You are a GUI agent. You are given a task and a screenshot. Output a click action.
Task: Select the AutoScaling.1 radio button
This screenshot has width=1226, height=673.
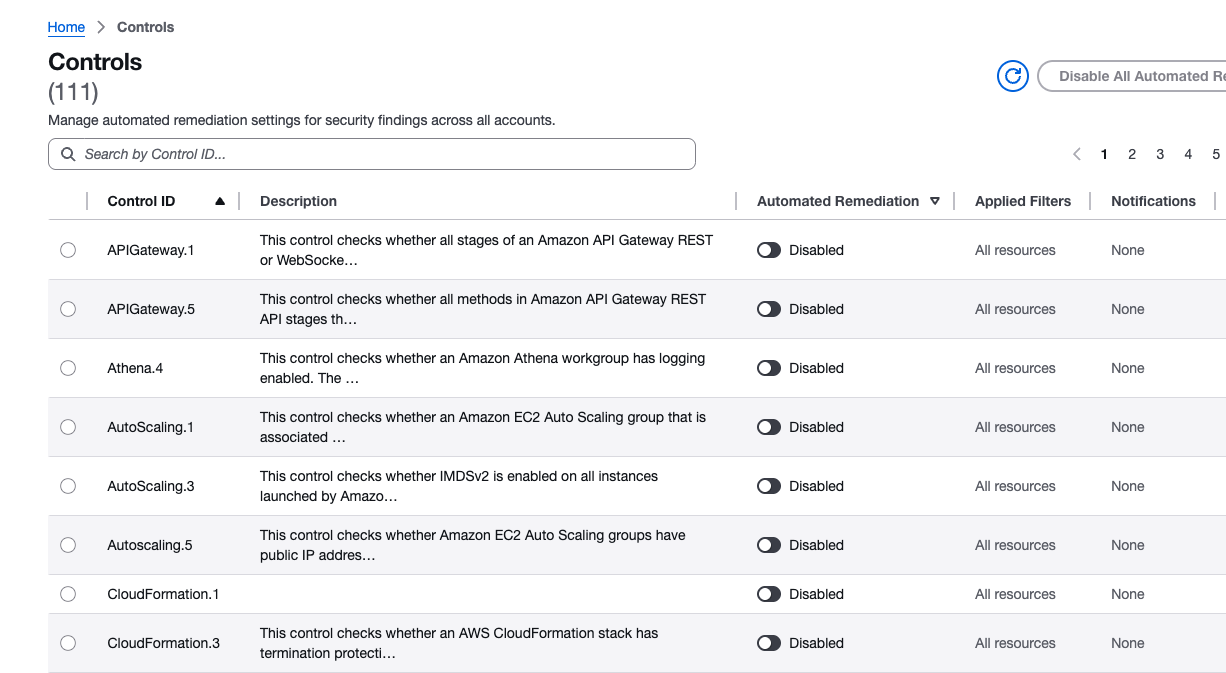68,427
